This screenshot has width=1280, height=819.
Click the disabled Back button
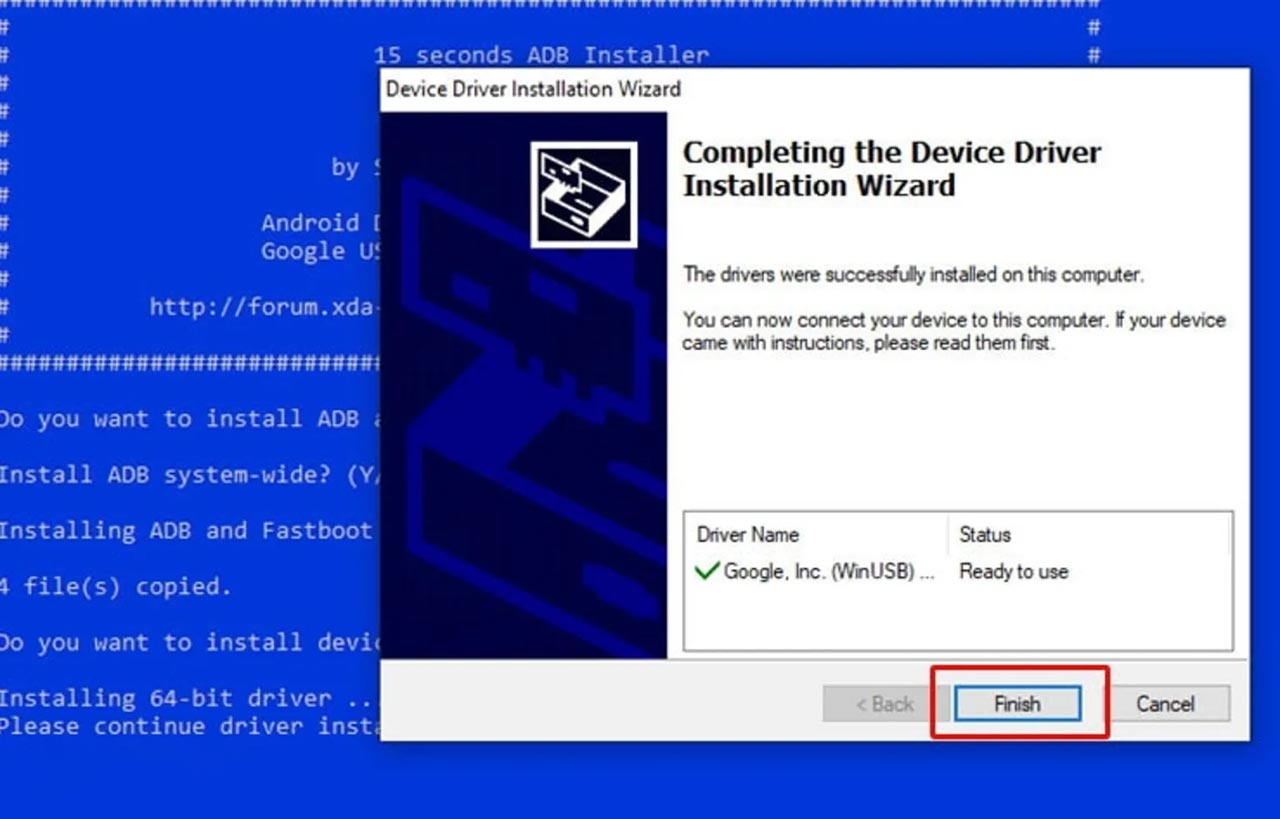point(884,703)
